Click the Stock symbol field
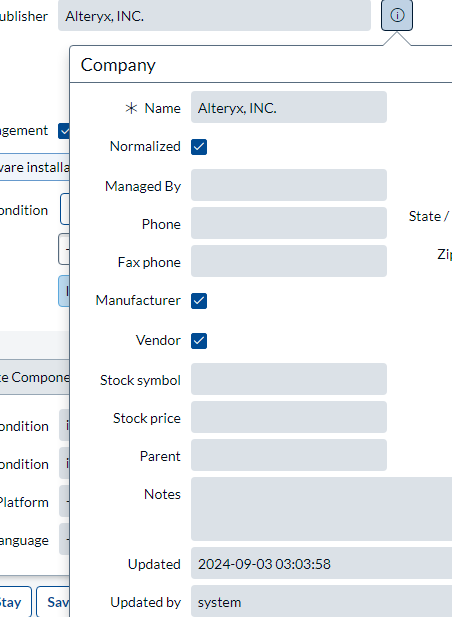The width and height of the screenshot is (452, 617). point(289,379)
